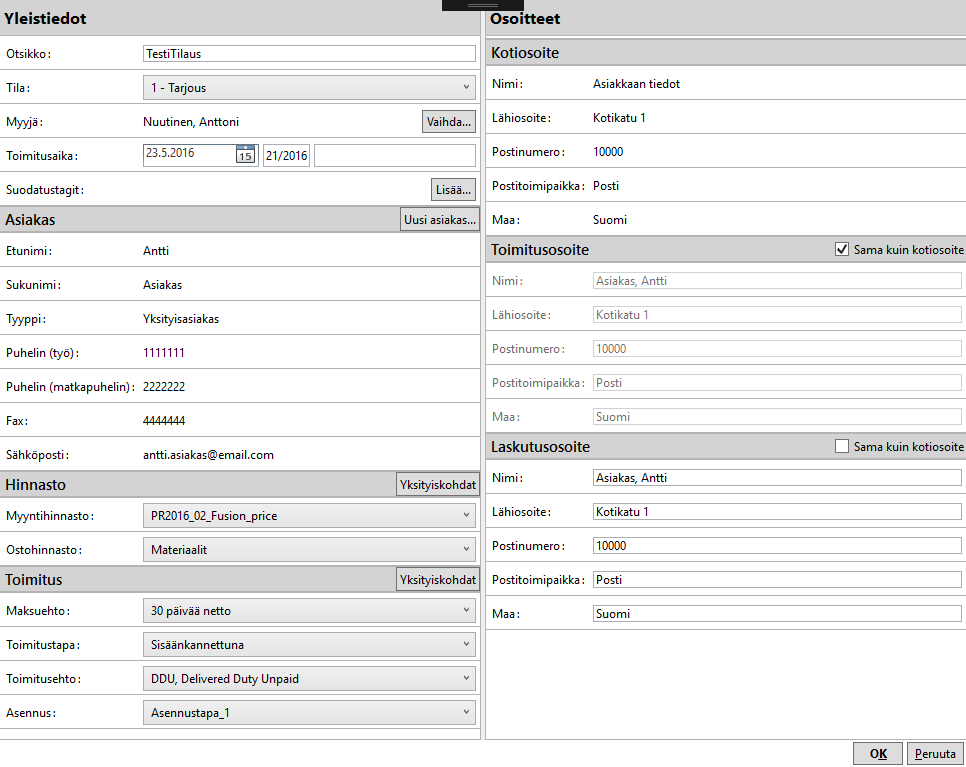Click the Laskutusosoite Lähiosoite field
The image size is (966, 767).
tap(777, 511)
